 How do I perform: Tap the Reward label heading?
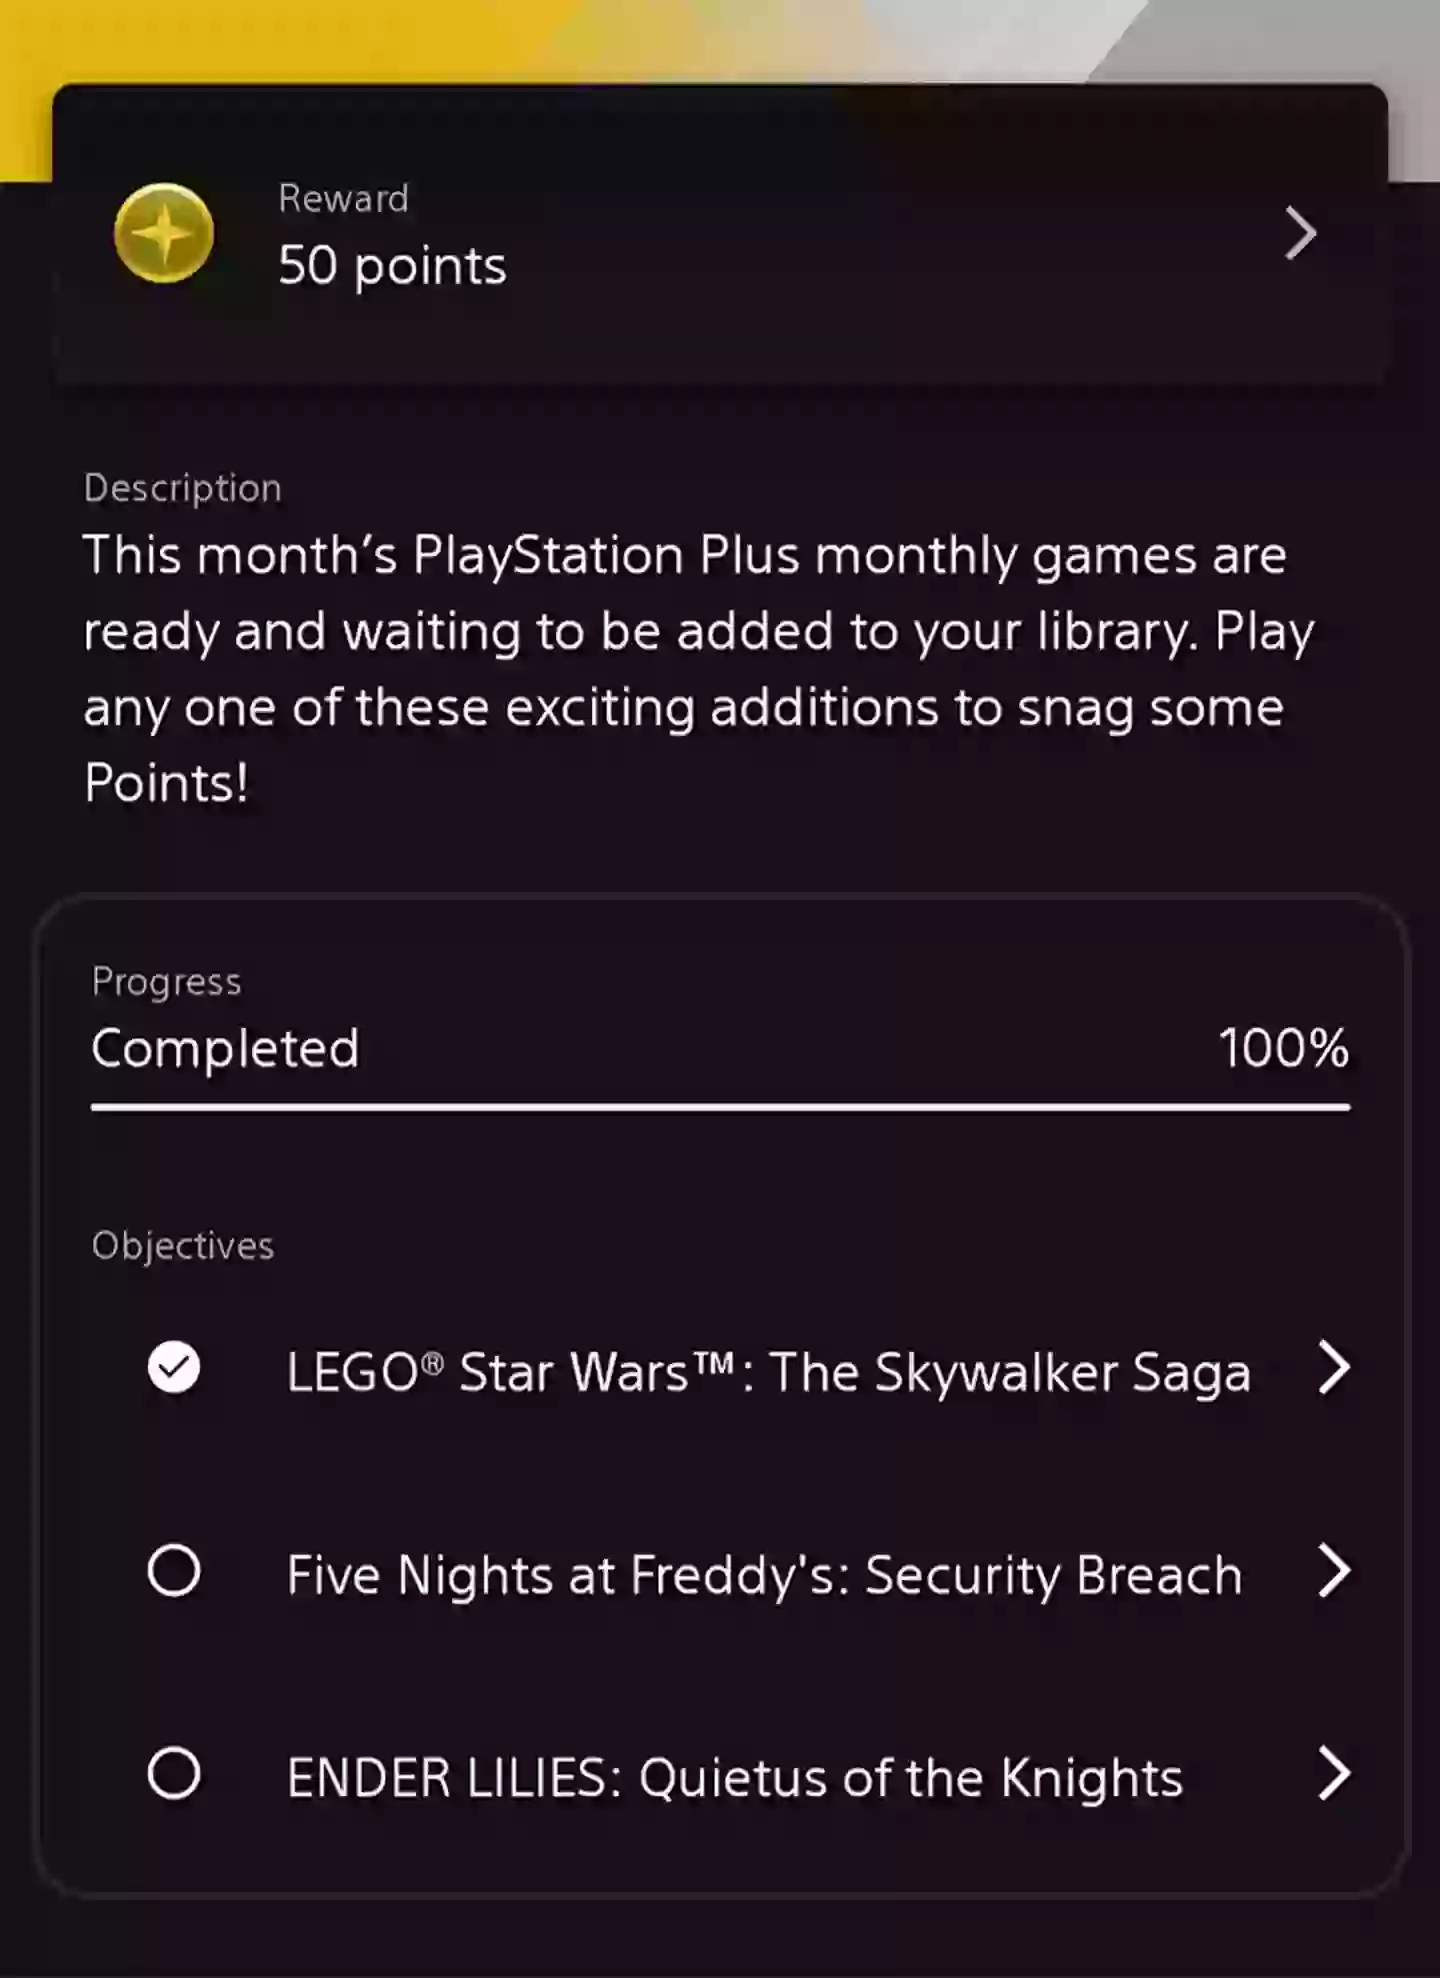point(343,198)
